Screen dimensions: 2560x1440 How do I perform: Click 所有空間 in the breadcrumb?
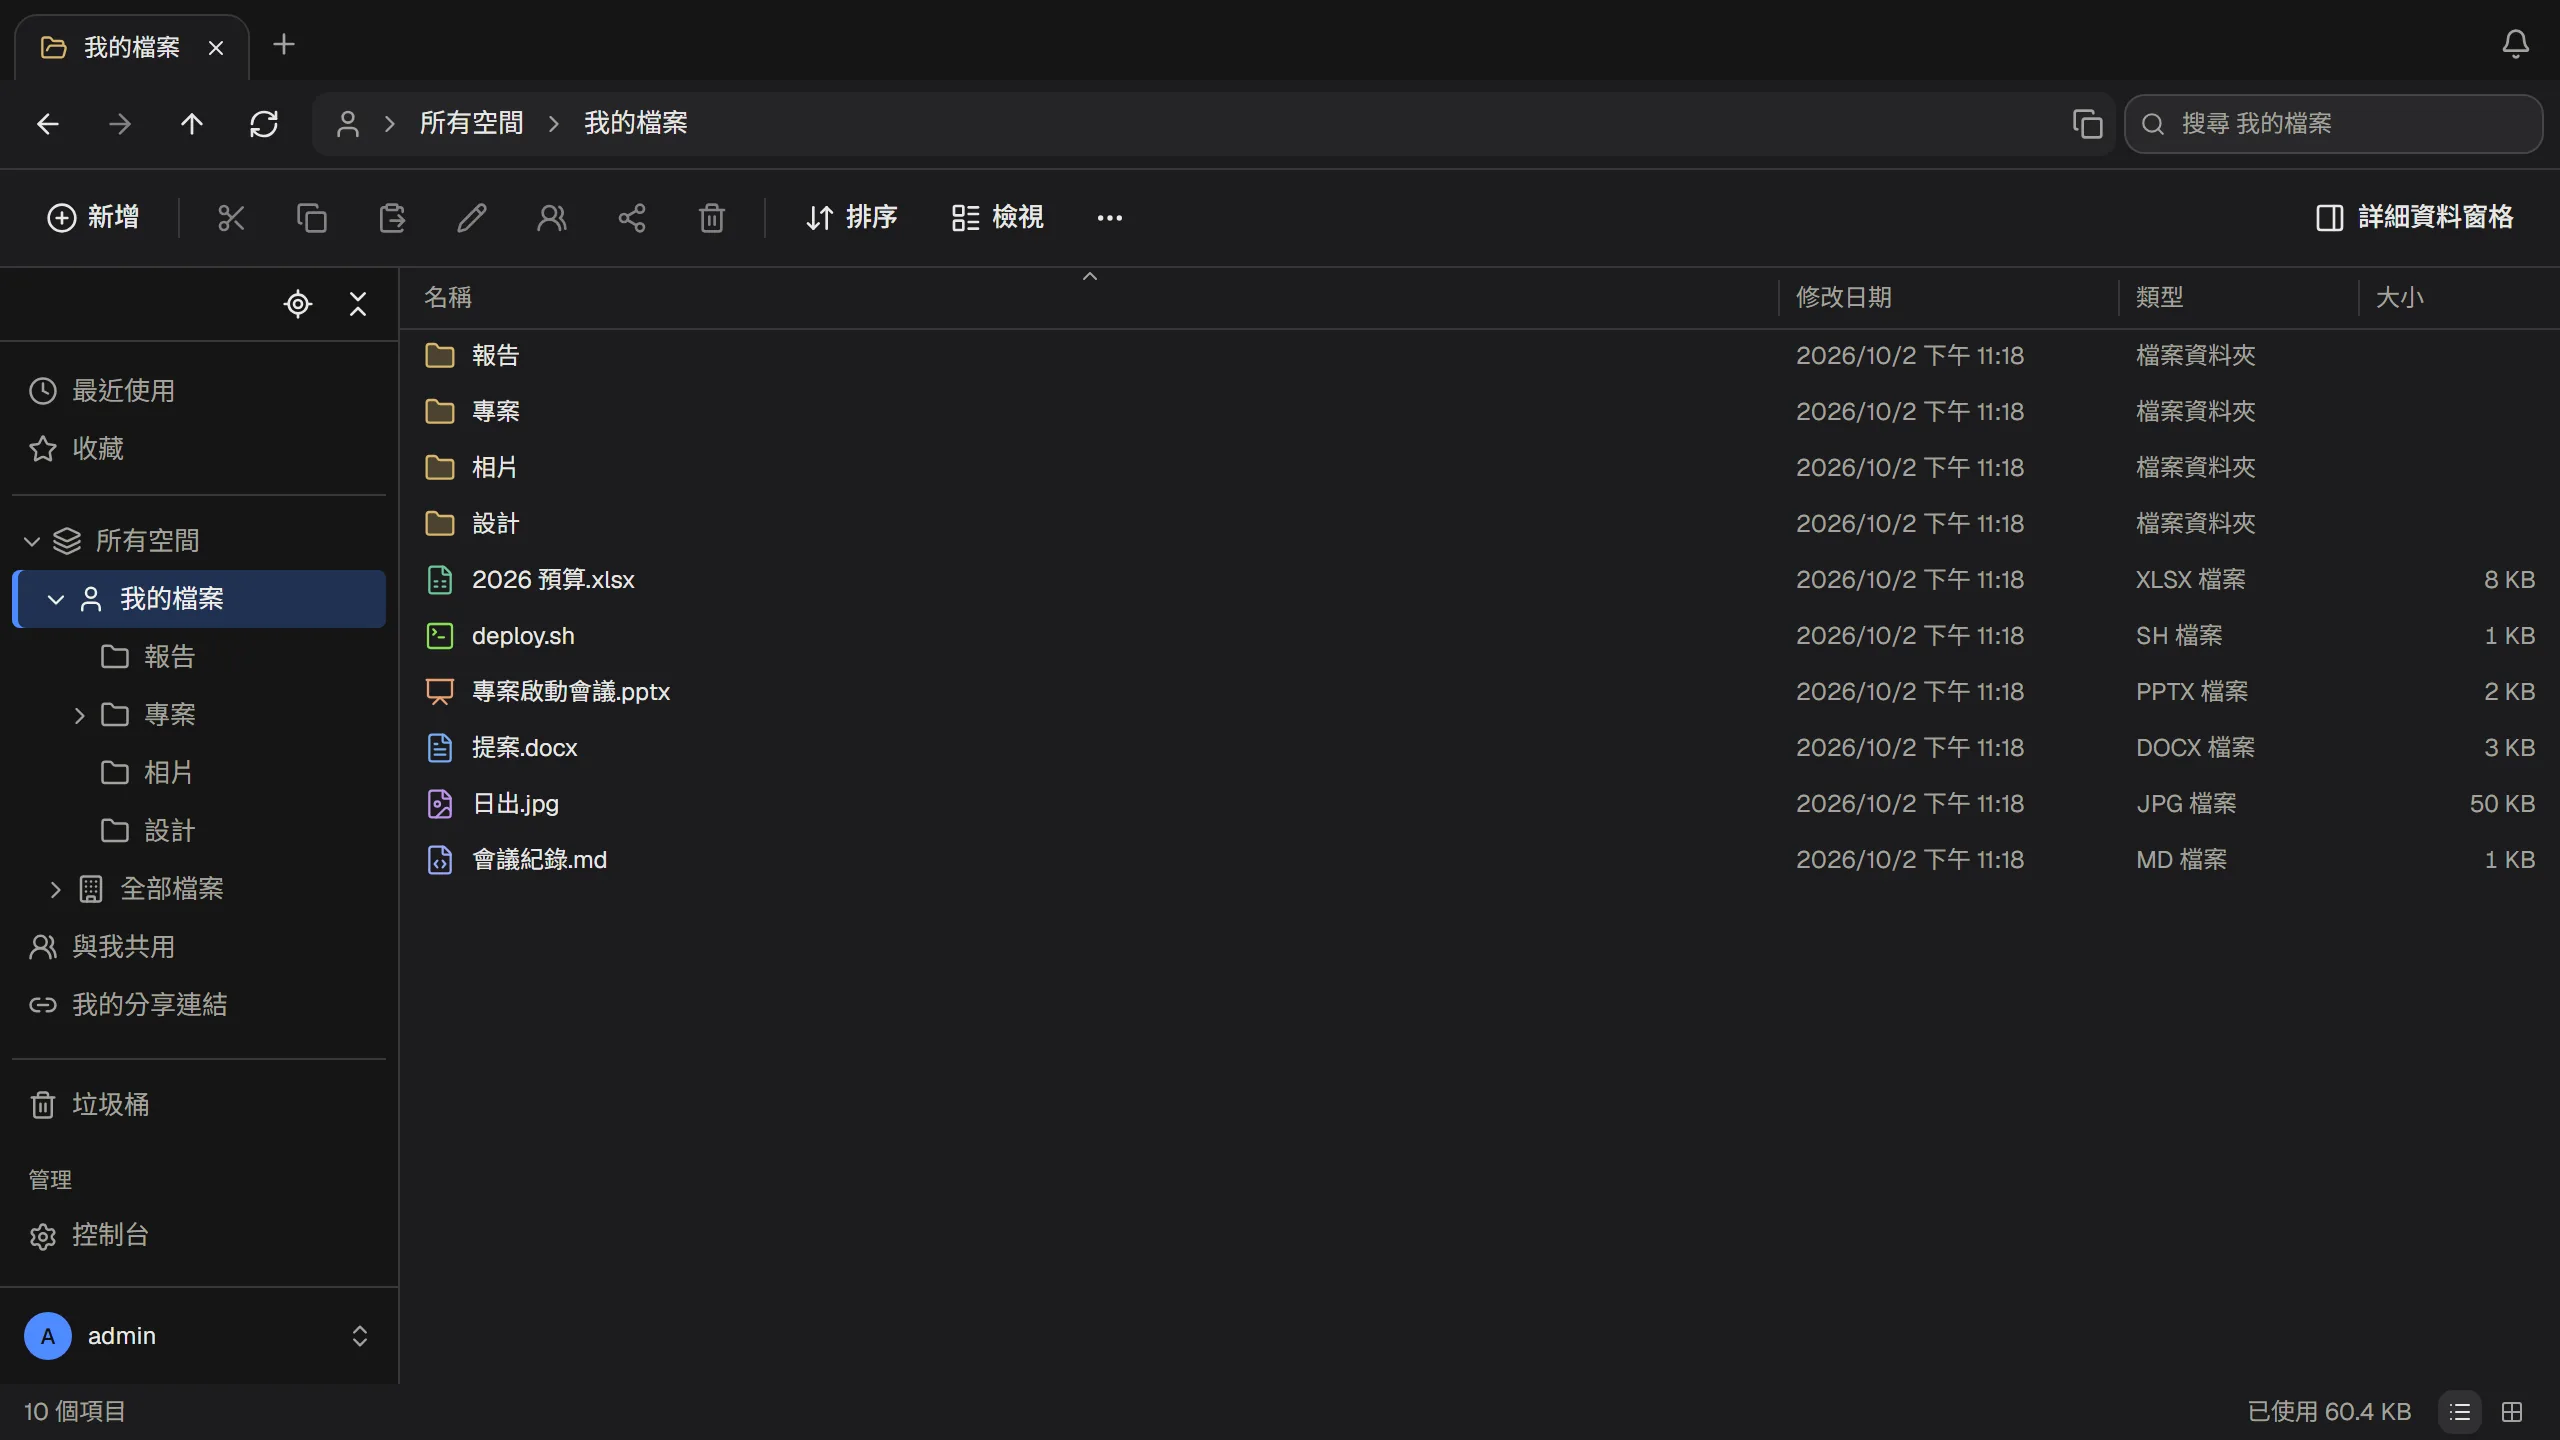coord(471,123)
